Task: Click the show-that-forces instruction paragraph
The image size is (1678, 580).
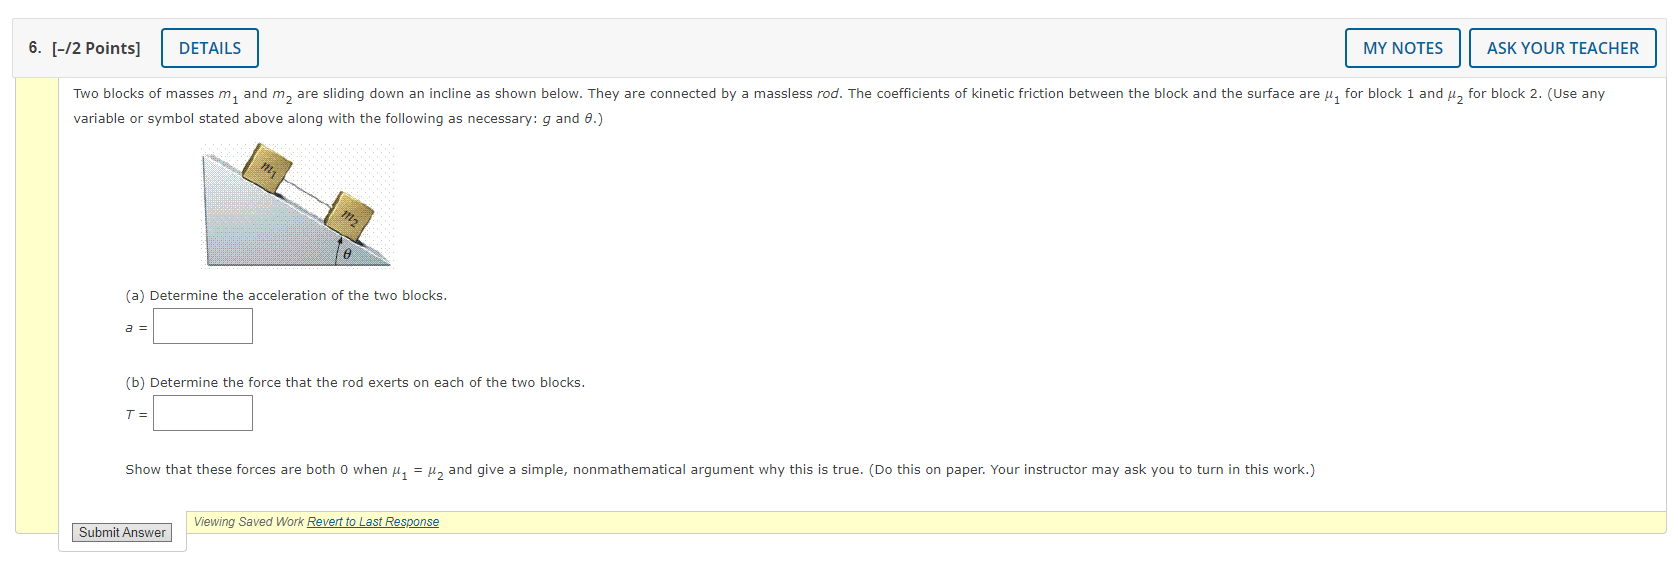Action: (720, 469)
